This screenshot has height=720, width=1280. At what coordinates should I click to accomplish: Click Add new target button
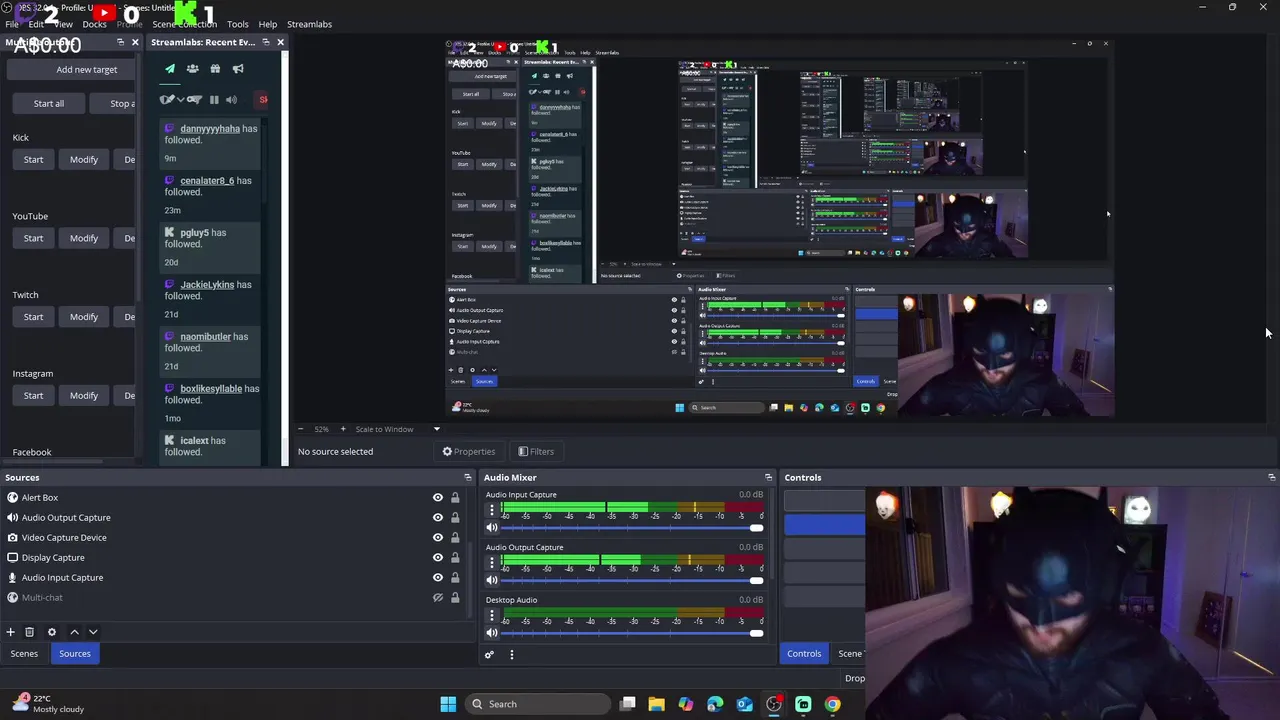[x=69, y=70]
